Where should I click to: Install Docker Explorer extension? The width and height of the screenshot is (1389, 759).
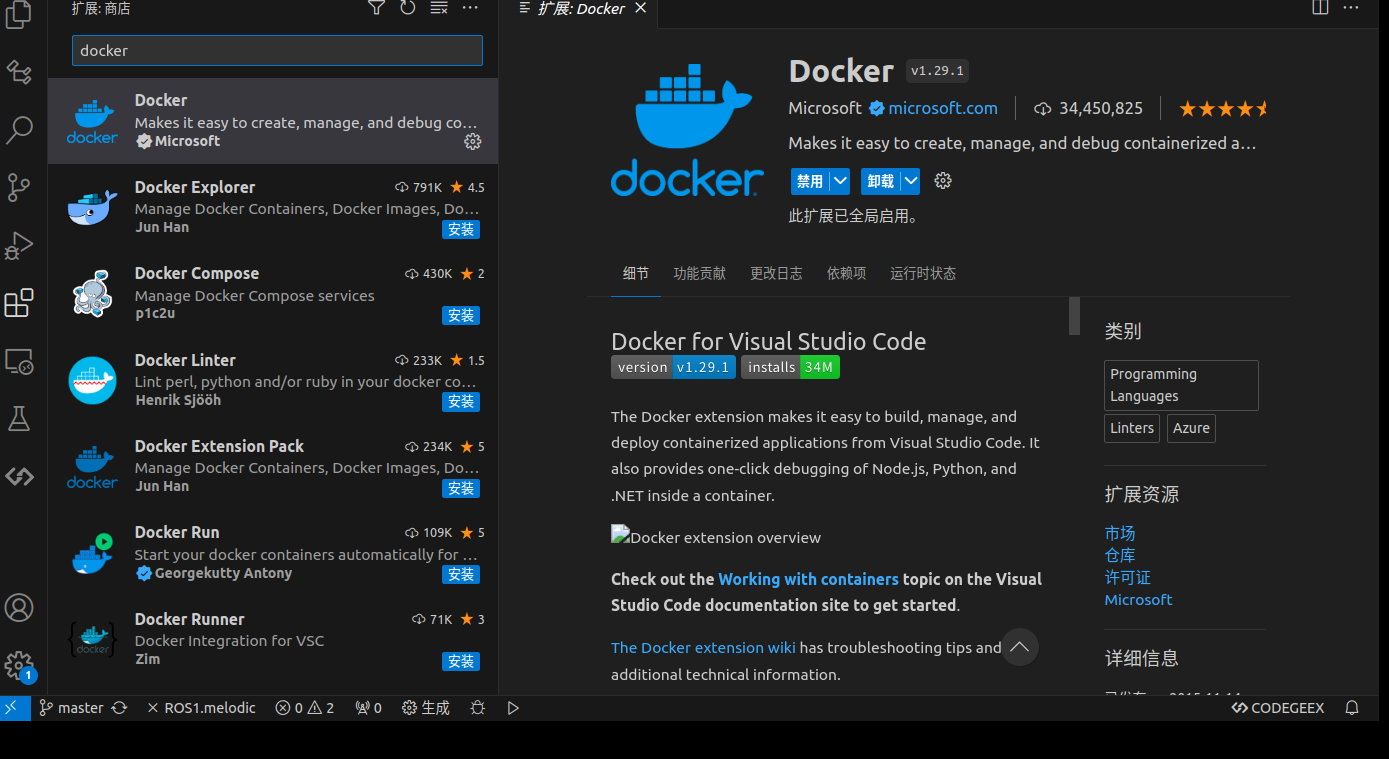461,229
